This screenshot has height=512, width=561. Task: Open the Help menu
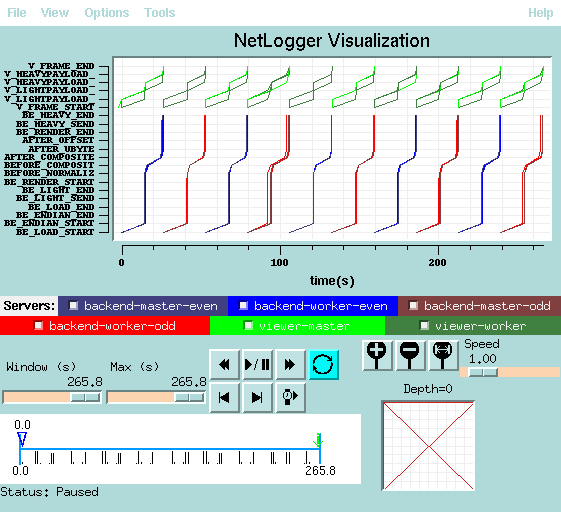point(541,13)
